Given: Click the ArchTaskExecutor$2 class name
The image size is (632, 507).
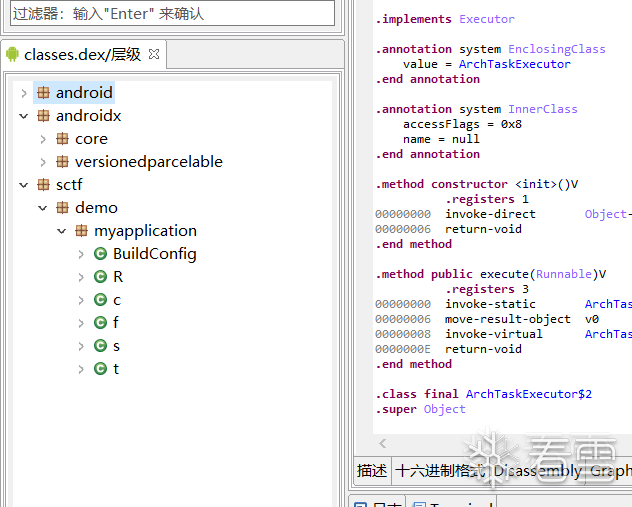Looking at the screenshot, I should (x=529, y=394).
